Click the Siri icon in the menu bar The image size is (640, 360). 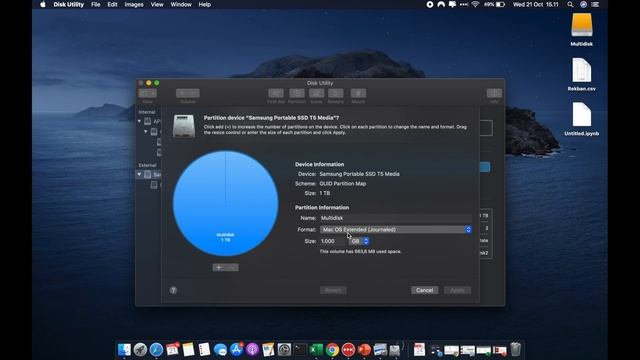583,4
